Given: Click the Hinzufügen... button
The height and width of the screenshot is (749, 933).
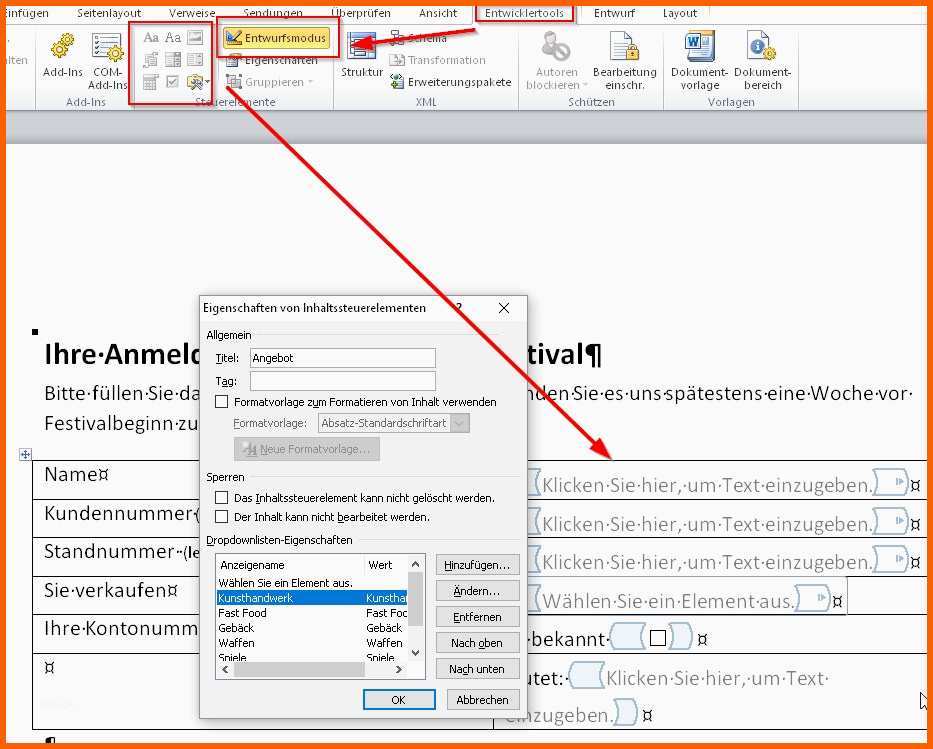Looking at the screenshot, I should tap(477, 565).
